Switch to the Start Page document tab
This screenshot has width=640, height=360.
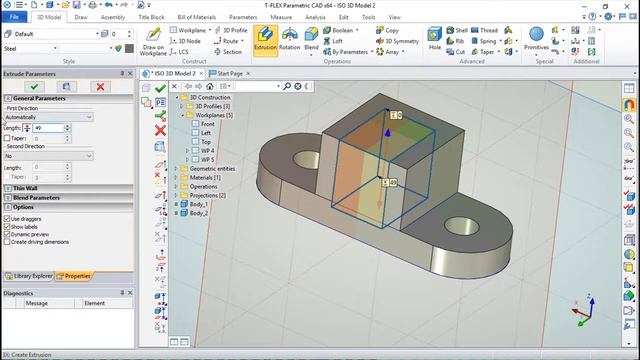(x=229, y=73)
